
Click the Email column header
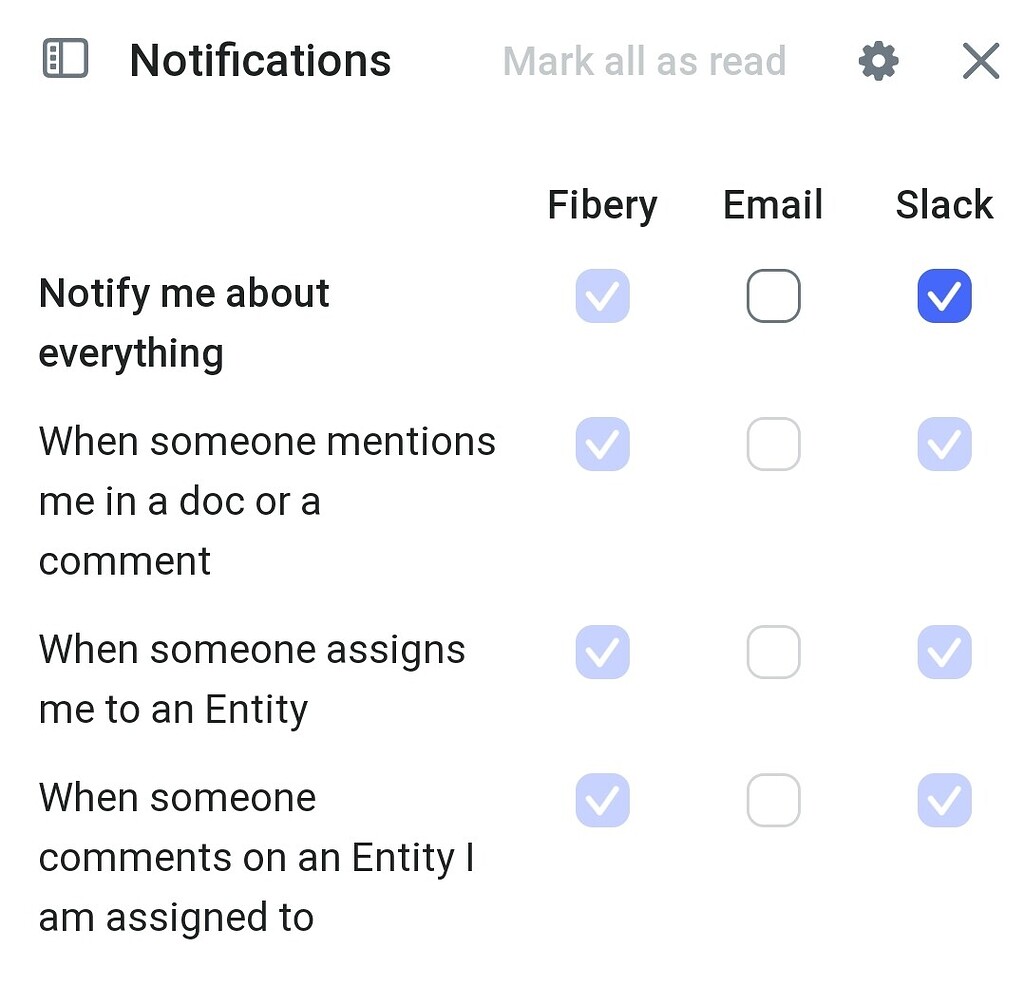point(772,204)
